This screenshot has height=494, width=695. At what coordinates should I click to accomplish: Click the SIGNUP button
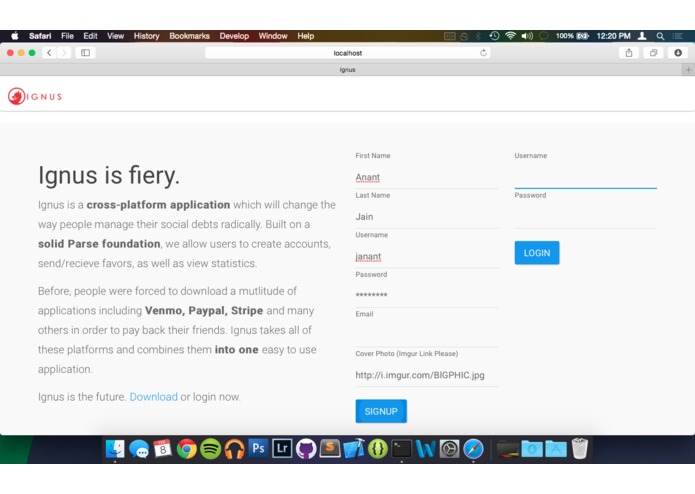(x=381, y=411)
